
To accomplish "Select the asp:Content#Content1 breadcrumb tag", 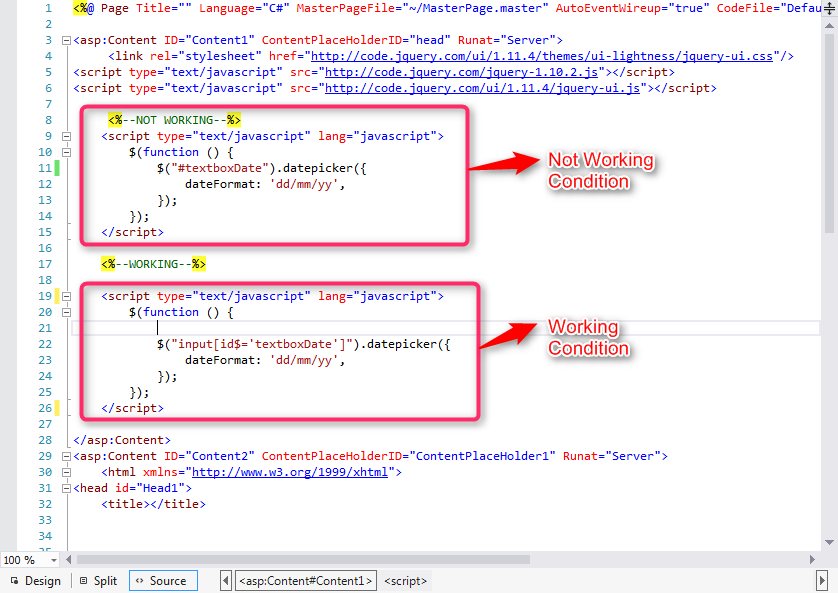I will [x=305, y=580].
